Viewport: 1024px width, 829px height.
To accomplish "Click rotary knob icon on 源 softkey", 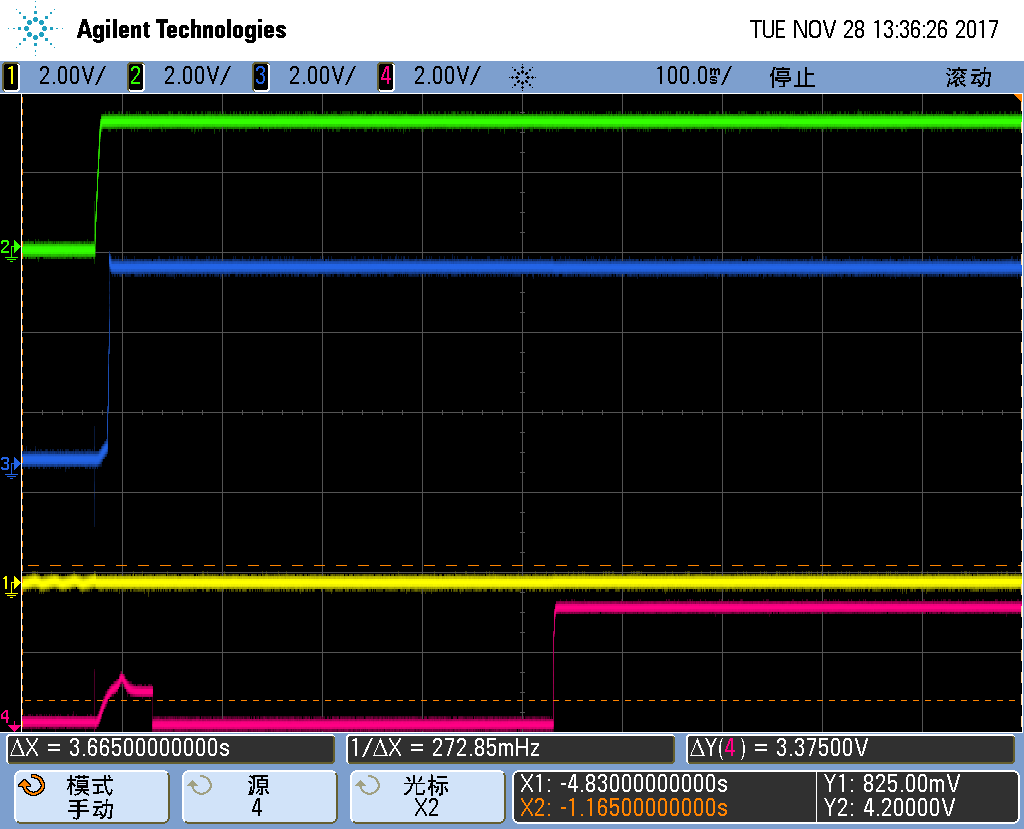I will tap(199, 785).
